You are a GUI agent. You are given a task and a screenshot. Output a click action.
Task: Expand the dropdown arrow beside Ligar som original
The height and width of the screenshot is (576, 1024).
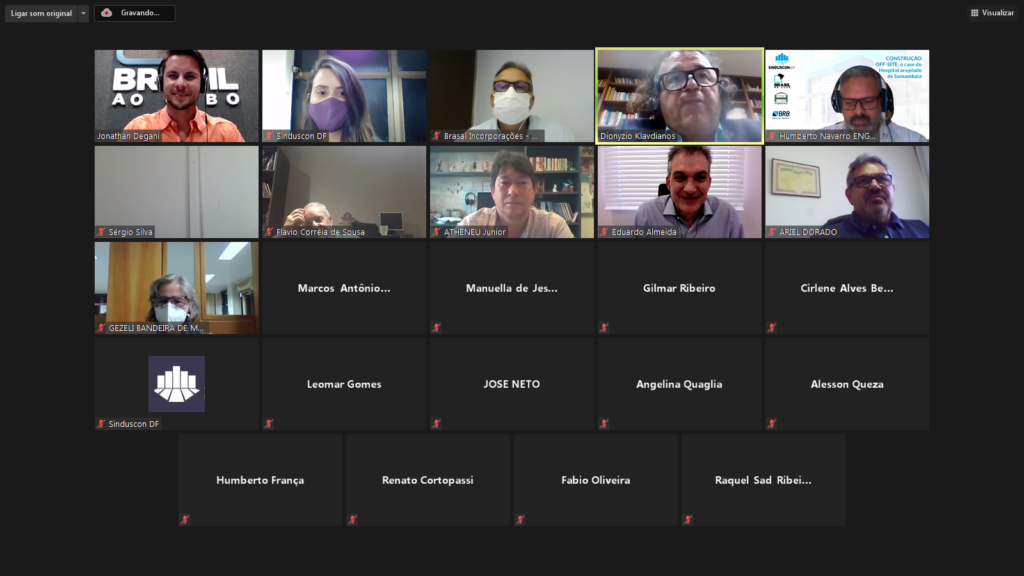pyautogui.click(x=84, y=13)
